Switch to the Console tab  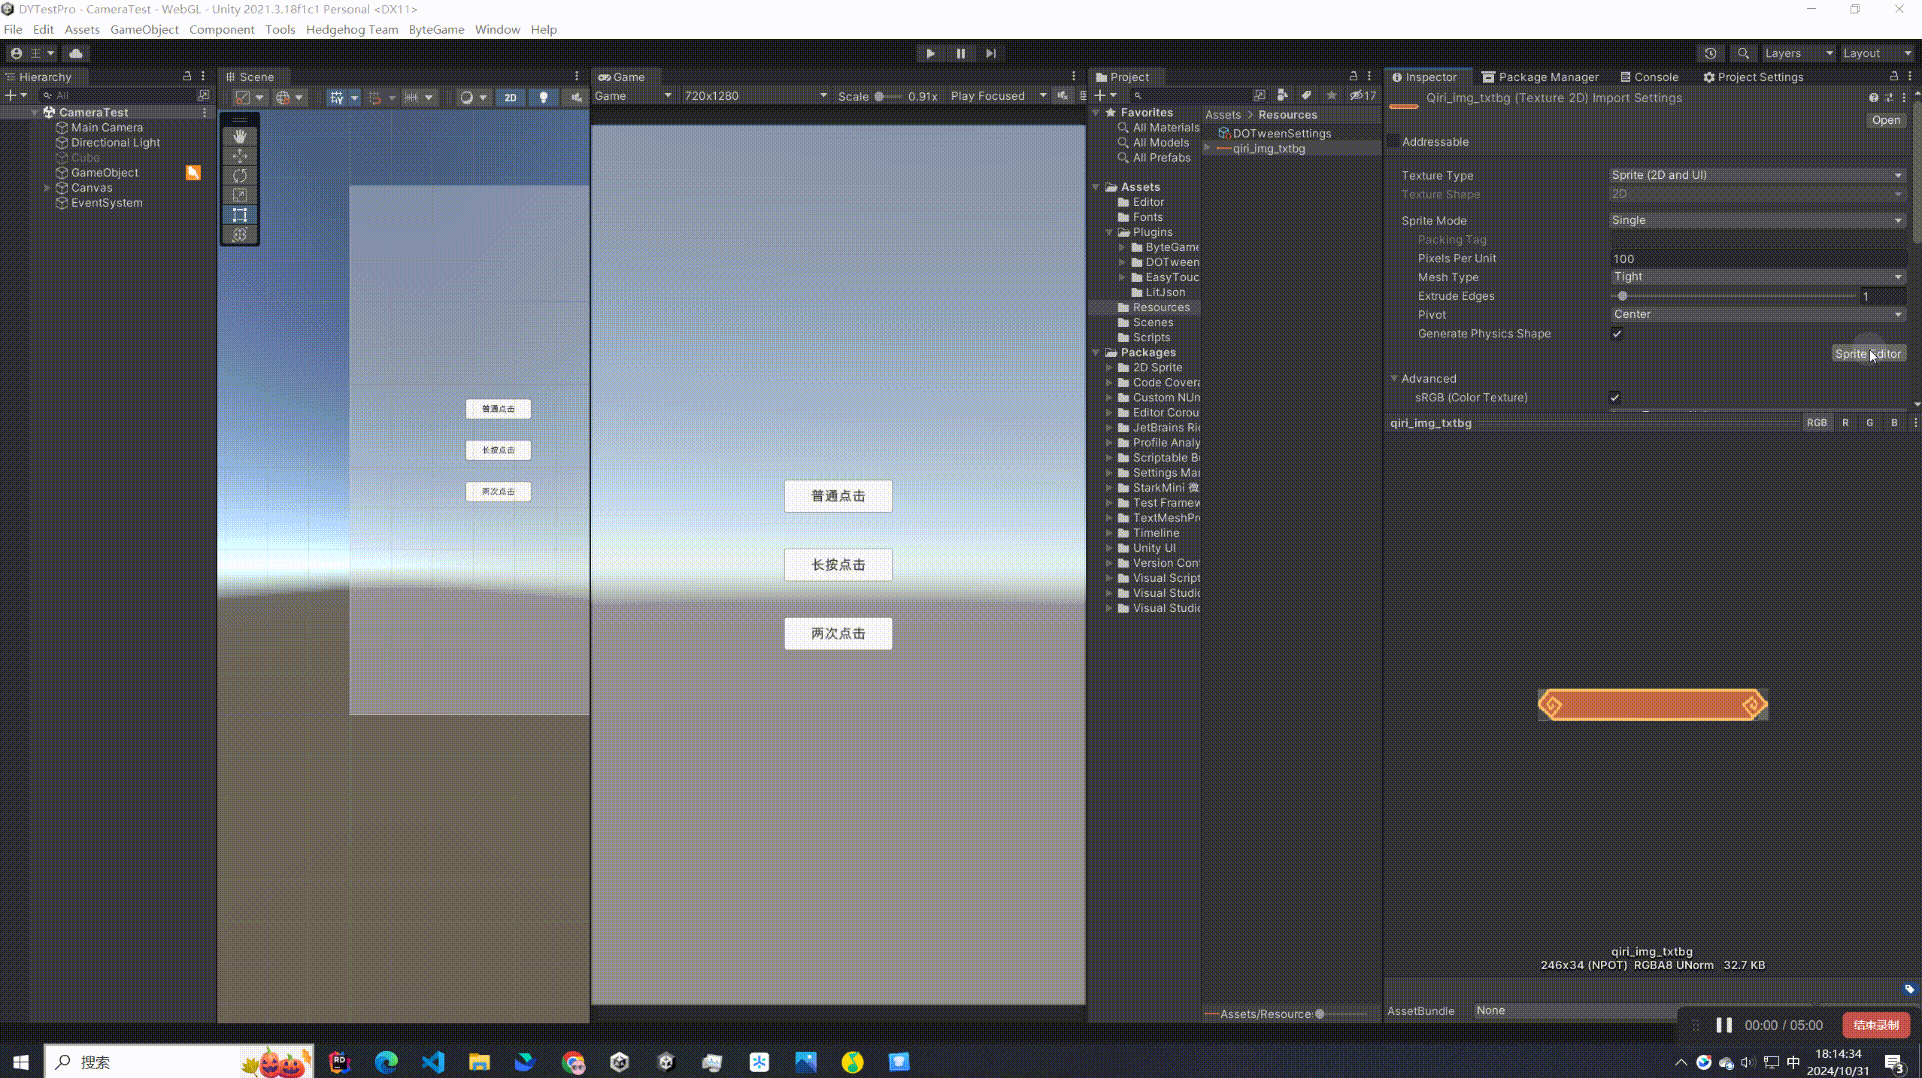tap(1649, 76)
